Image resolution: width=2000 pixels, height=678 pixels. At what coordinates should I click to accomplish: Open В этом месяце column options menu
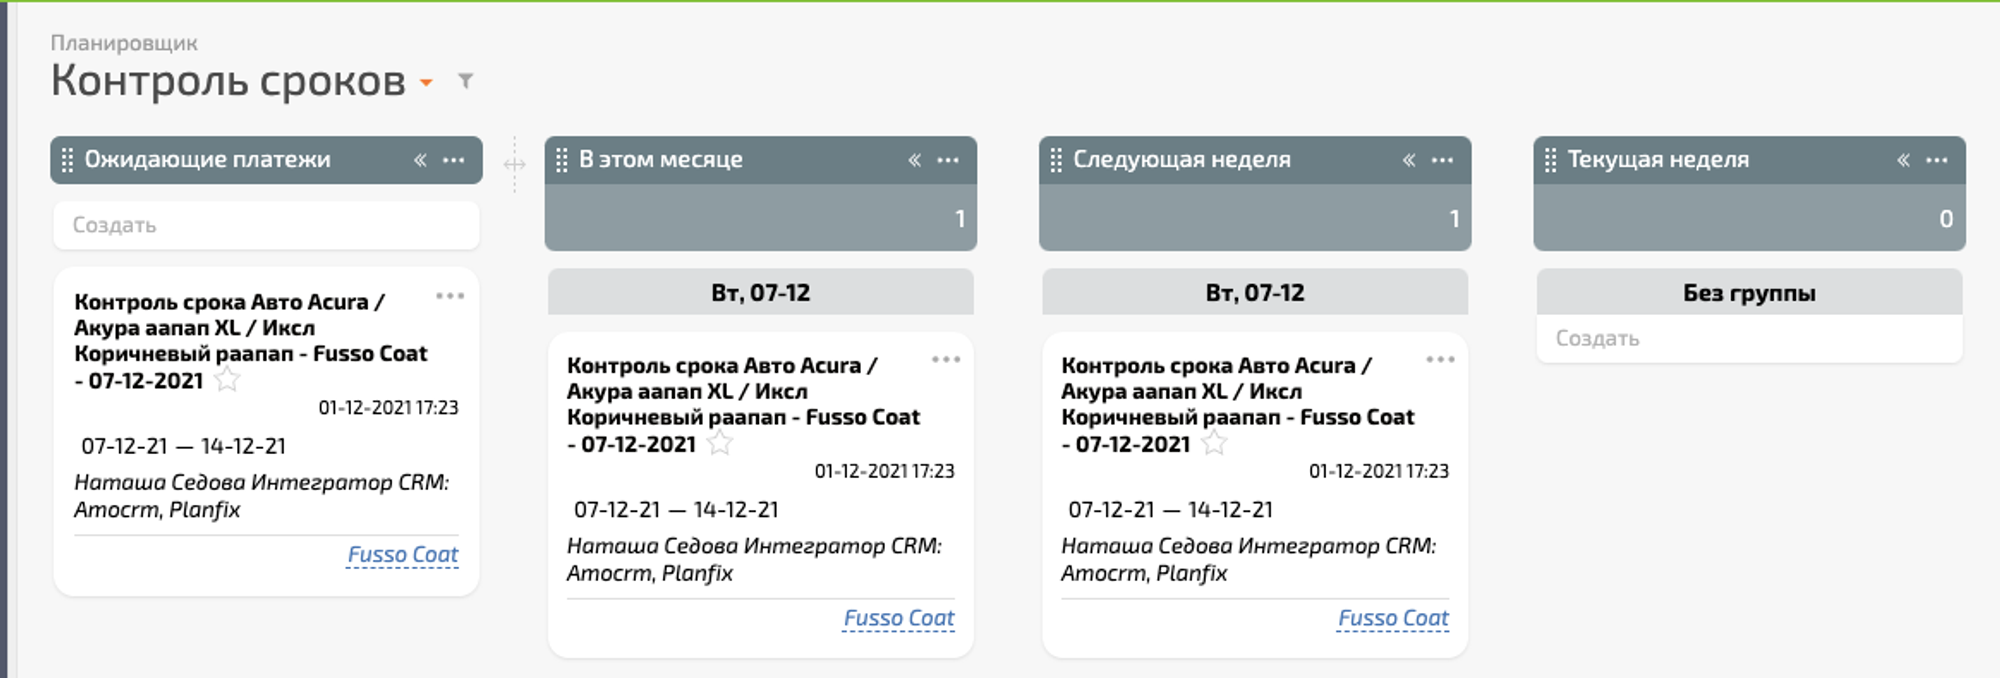[948, 160]
